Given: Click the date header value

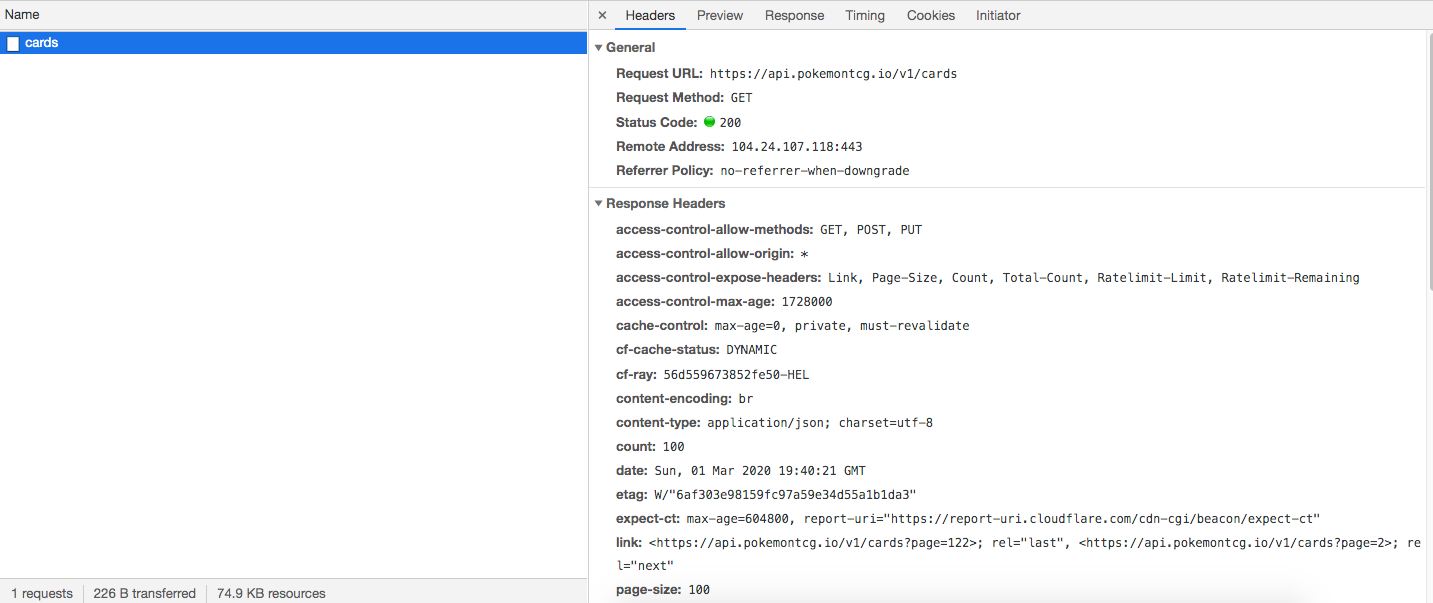Looking at the screenshot, I should tap(760, 471).
